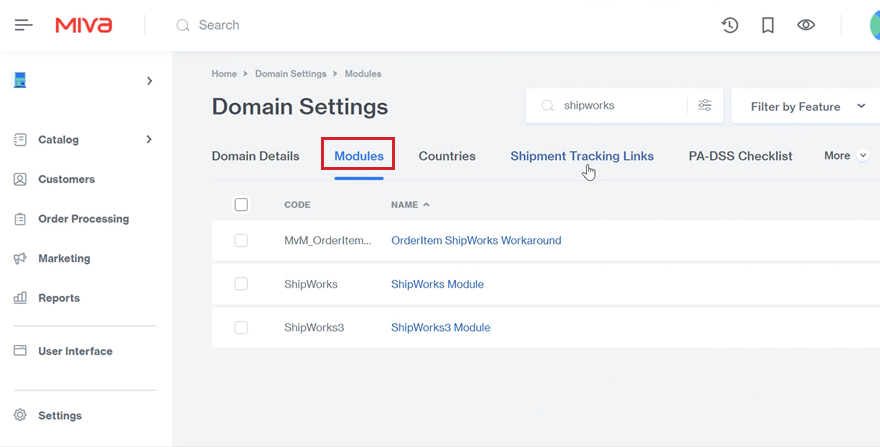Open the history clock icon
This screenshot has height=447, width=880.
pyautogui.click(x=730, y=25)
